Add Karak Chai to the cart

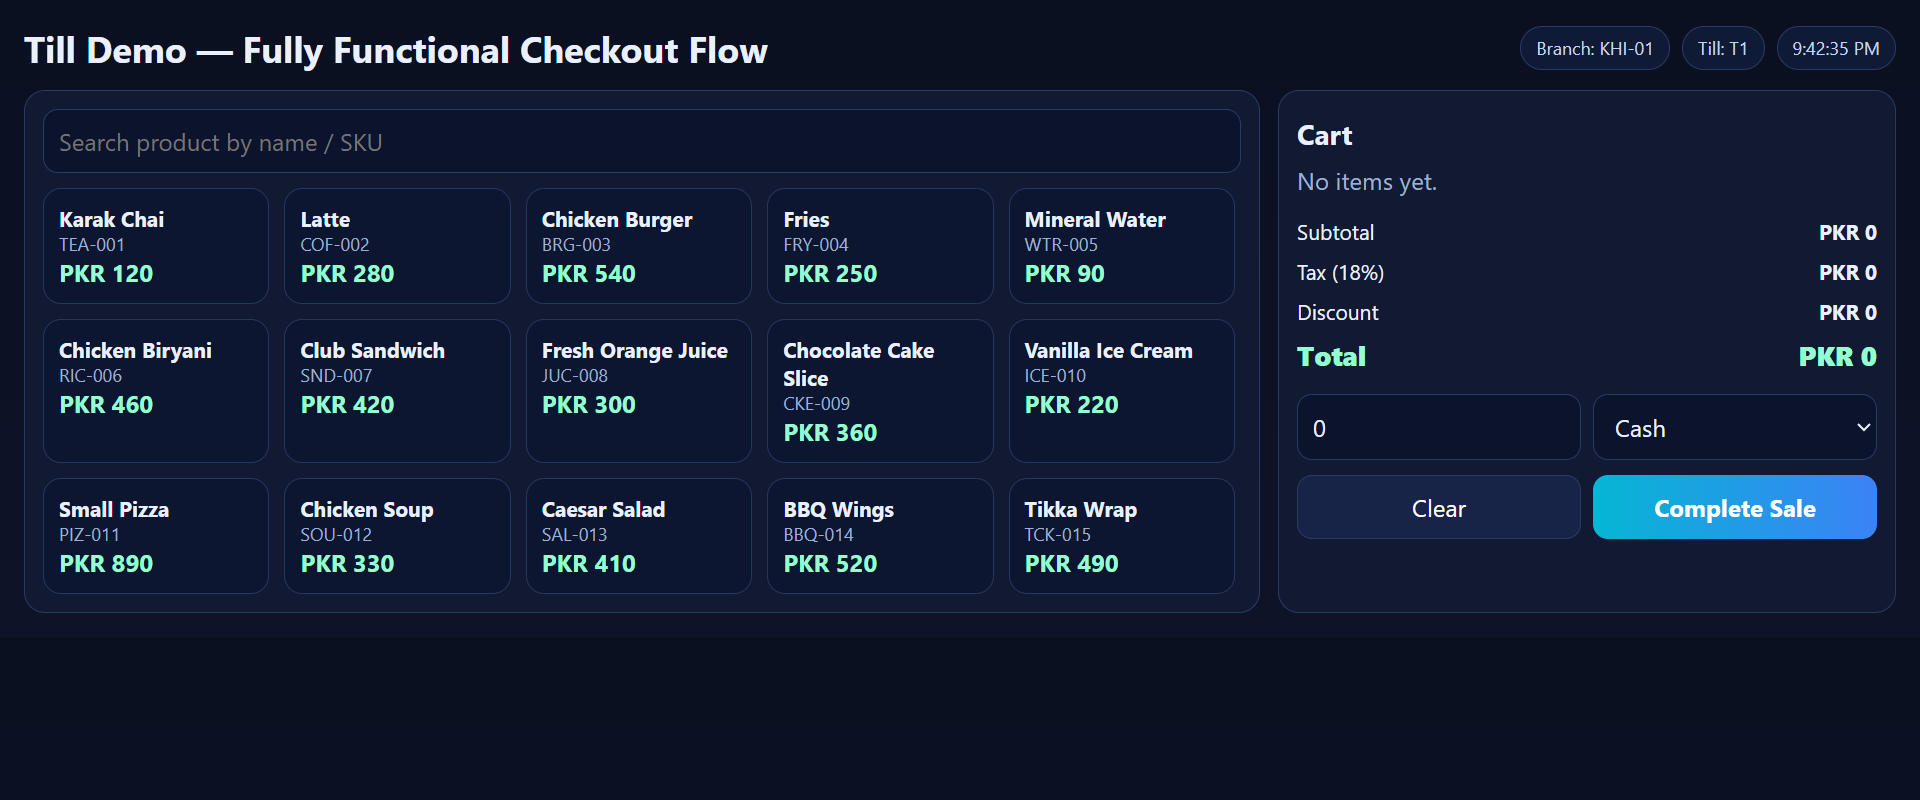tap(156, 246)
